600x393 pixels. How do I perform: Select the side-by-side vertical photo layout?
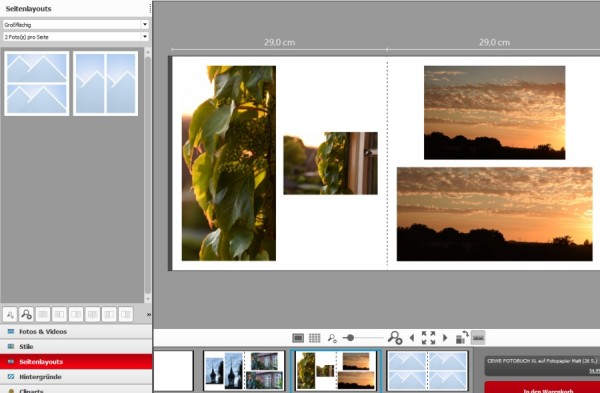pos(106,83)
